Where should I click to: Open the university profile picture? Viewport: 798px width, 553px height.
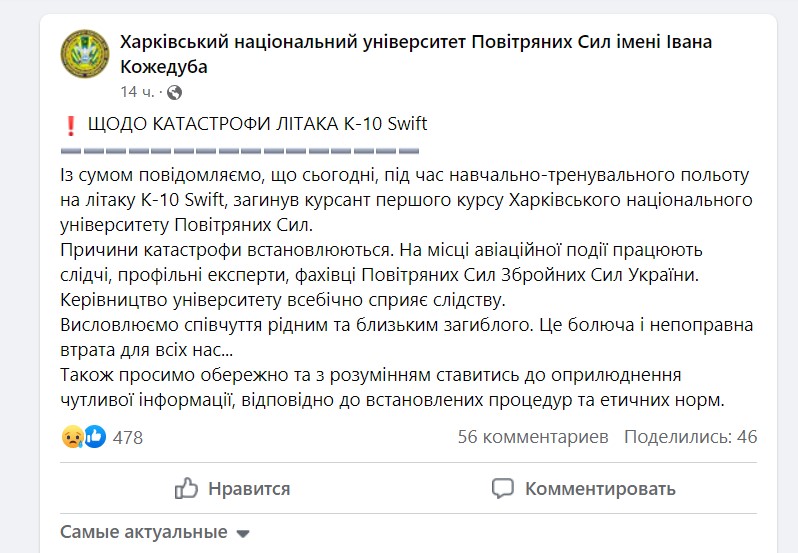(x=85, y=54)
